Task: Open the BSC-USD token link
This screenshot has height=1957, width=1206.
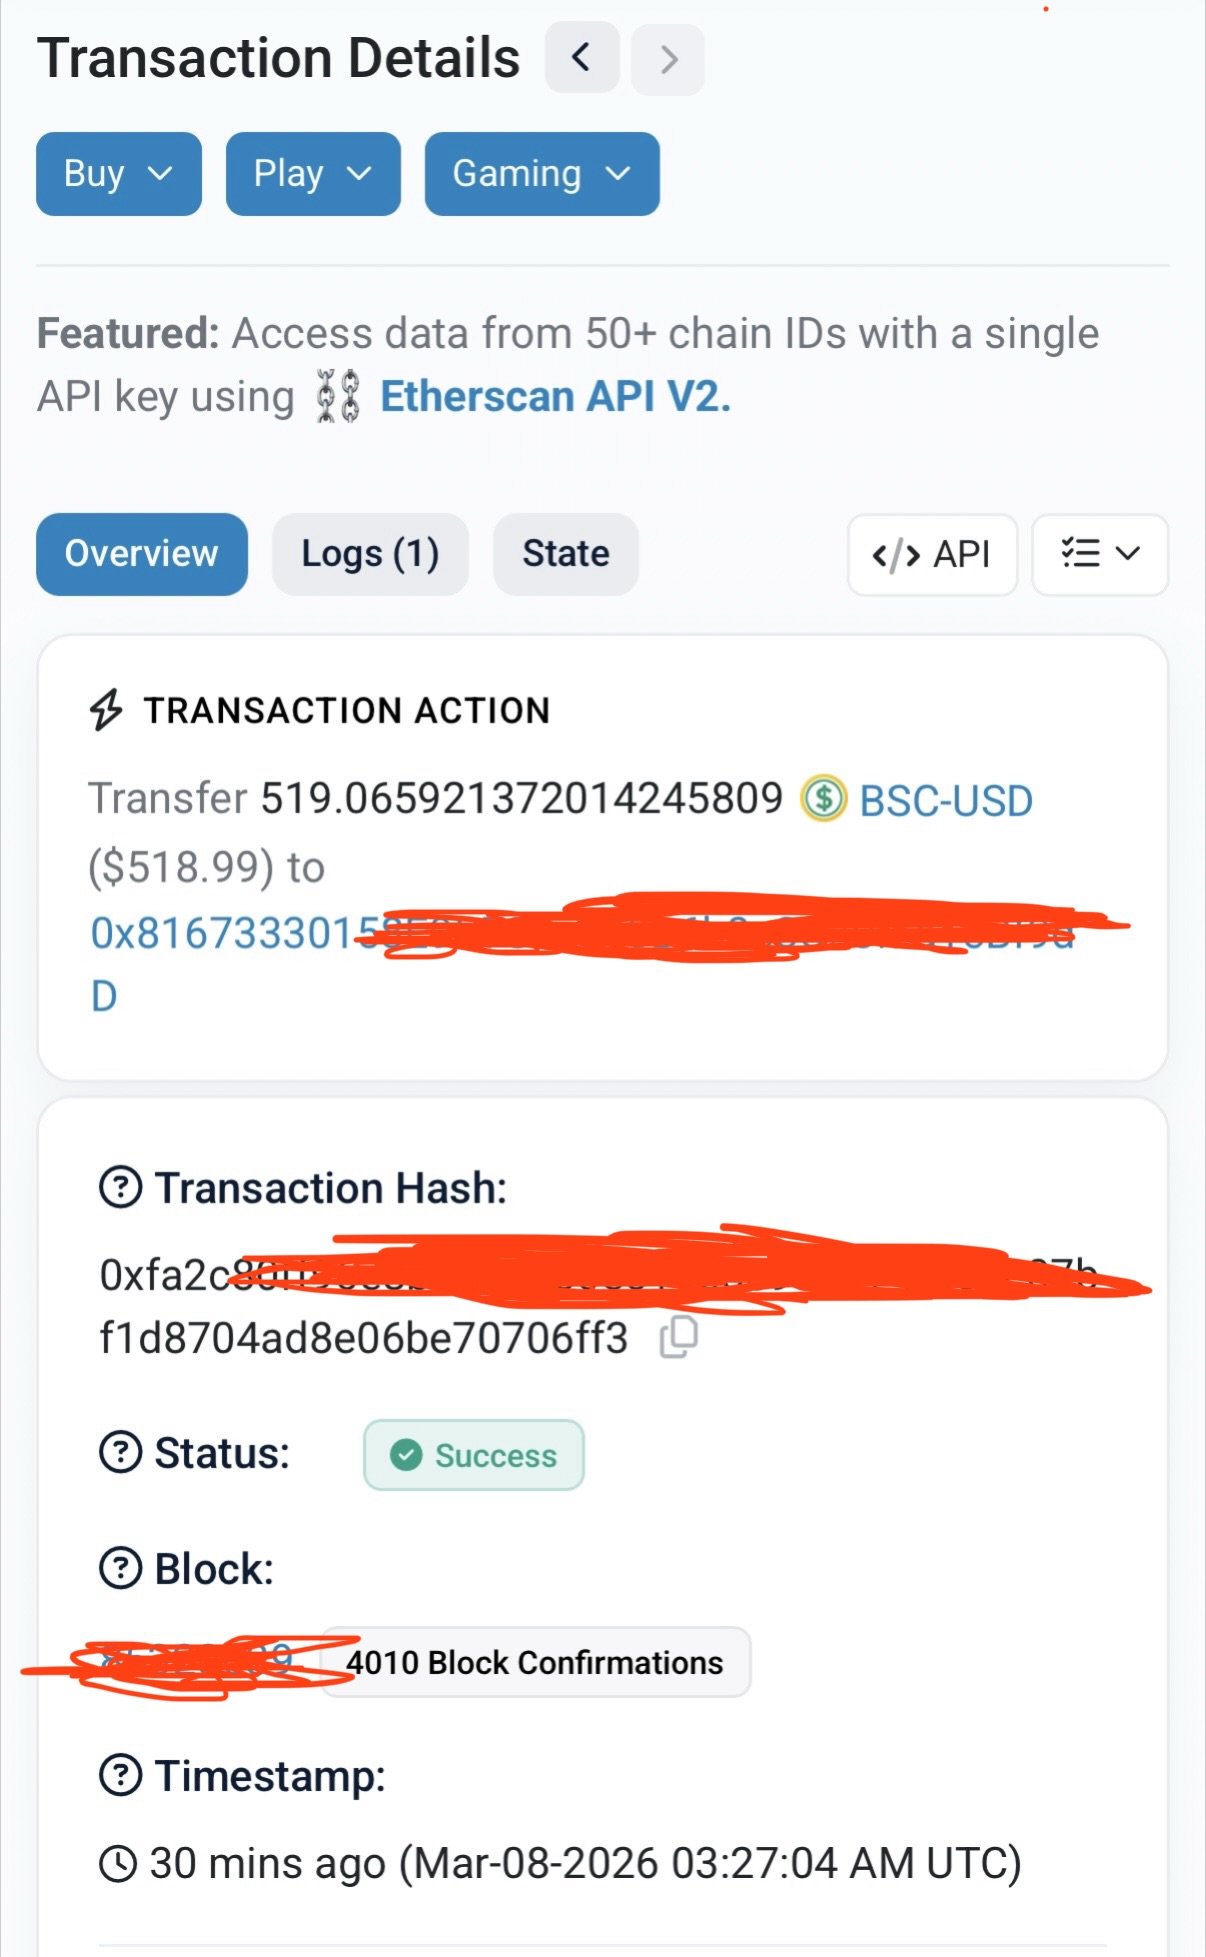Action: click(946, 801)
